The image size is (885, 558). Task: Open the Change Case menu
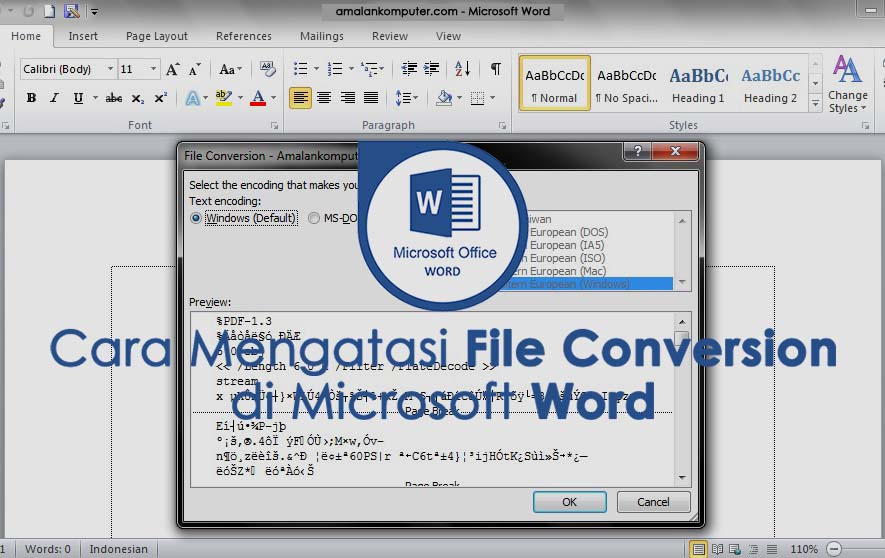230,69
